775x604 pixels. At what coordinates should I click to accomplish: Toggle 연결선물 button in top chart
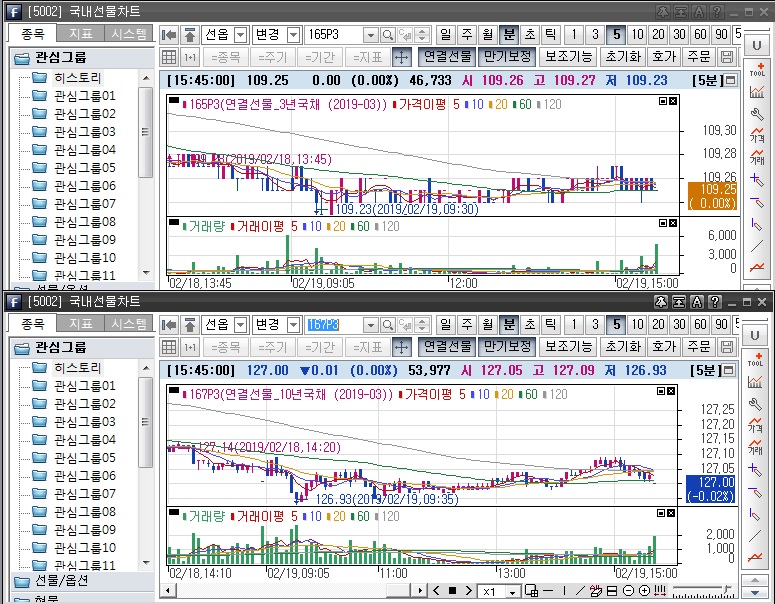point(447,57)
